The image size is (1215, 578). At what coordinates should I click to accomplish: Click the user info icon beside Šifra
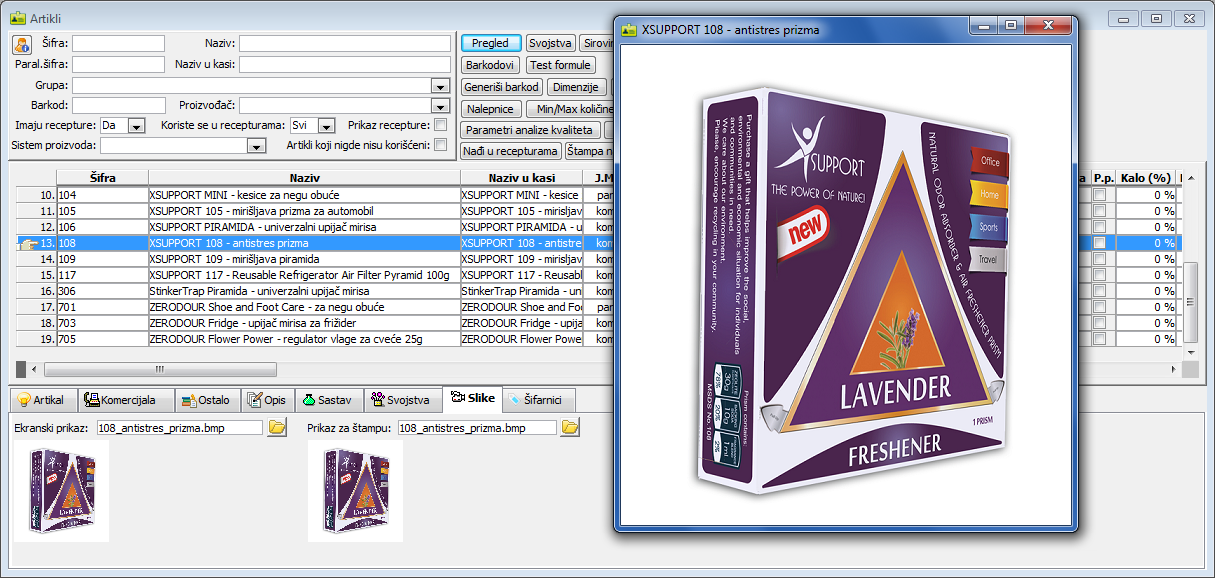tap(22, 44)
